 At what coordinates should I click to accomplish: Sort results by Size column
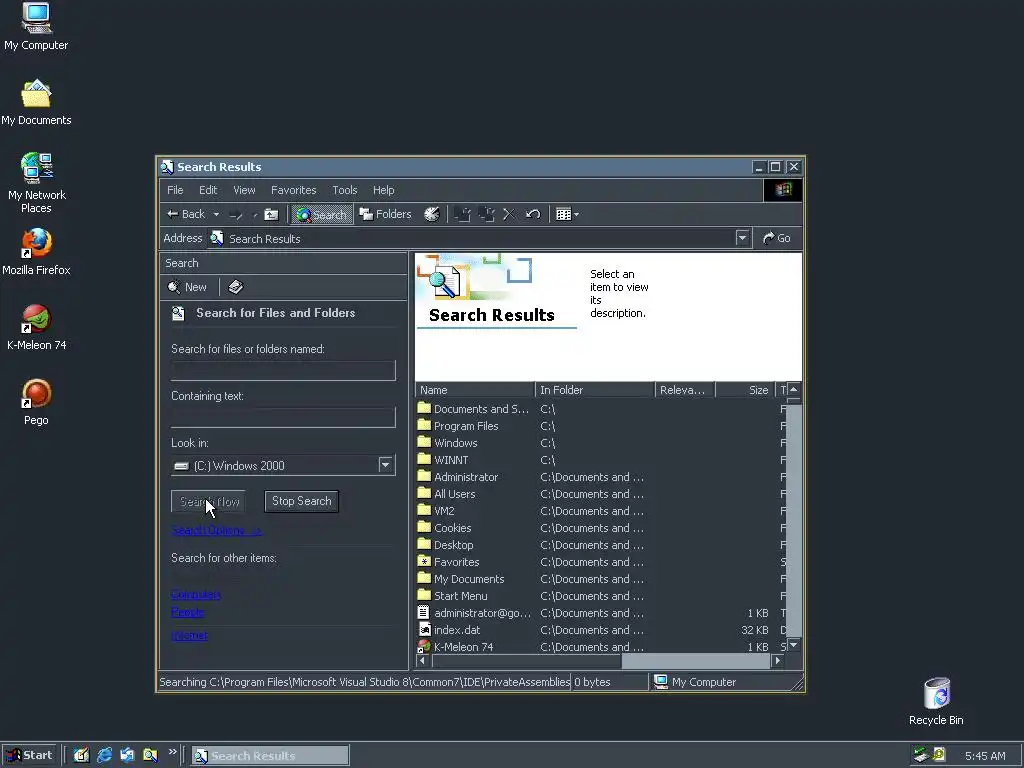tap(744, 390)
